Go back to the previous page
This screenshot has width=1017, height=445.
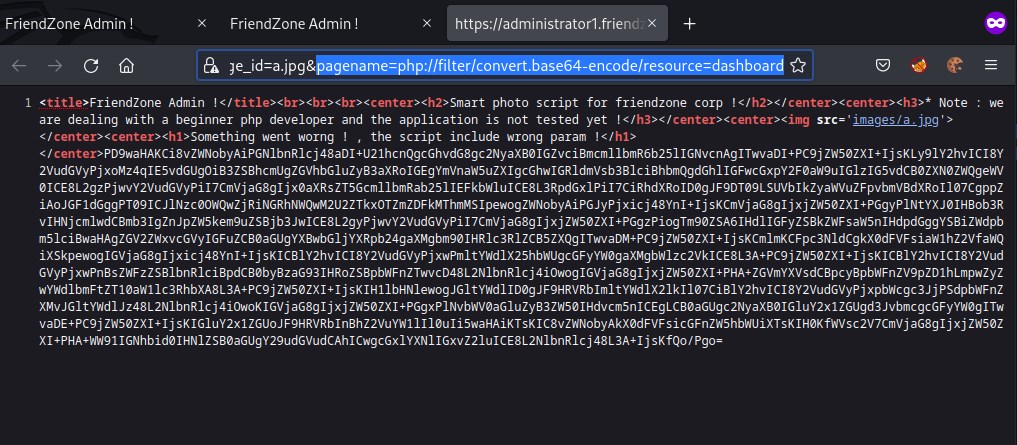coord(19,66)
